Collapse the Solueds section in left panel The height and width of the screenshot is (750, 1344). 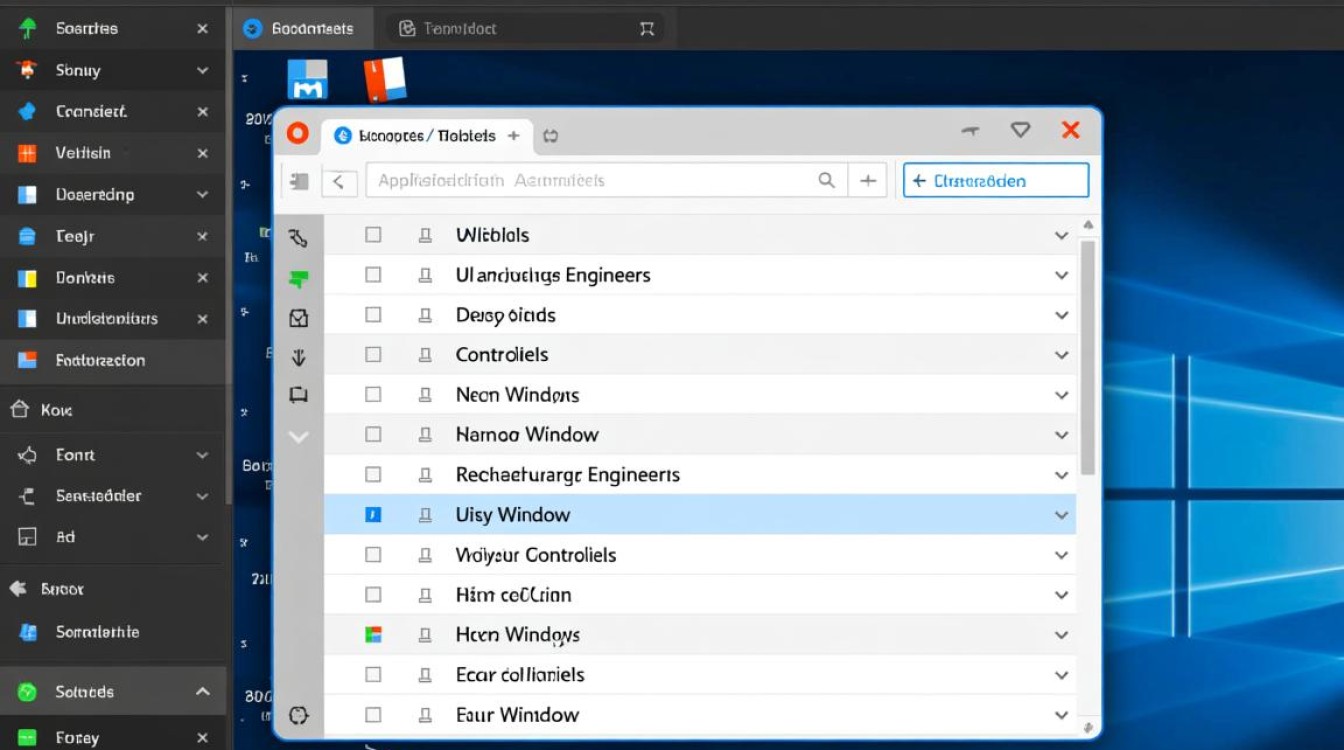202,692
